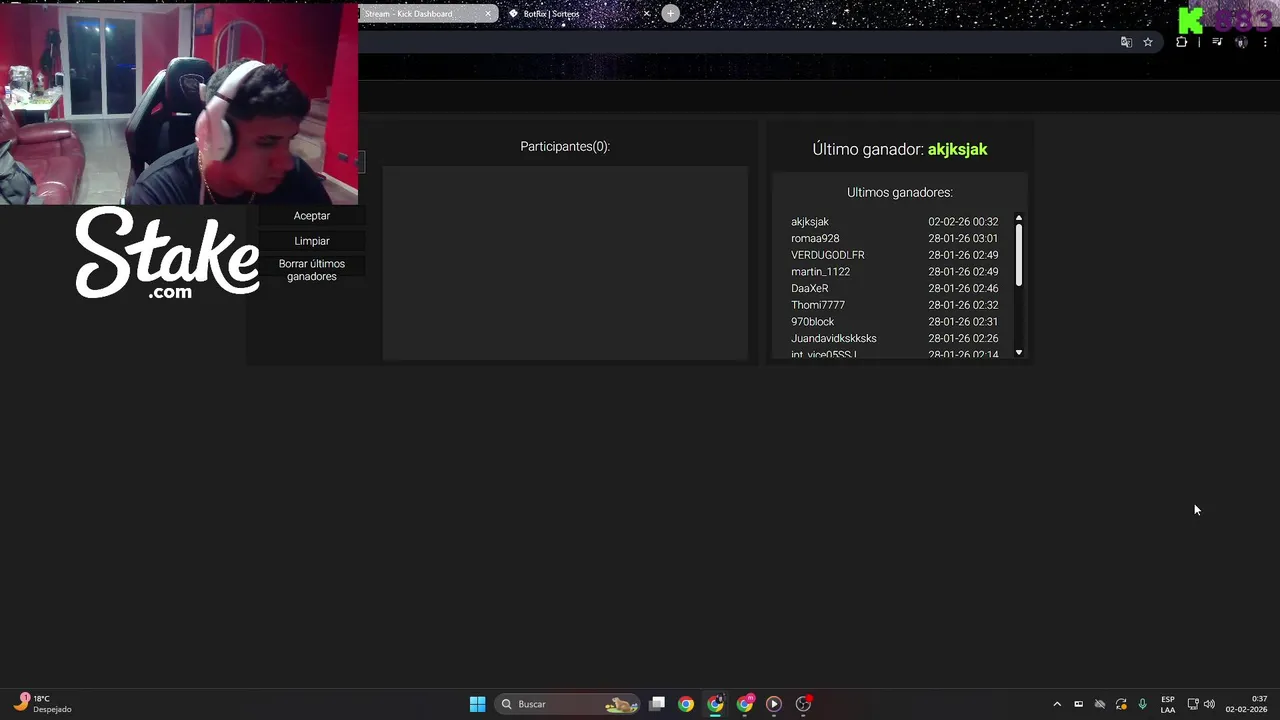Click the taskbar Buscar search box
This screenshot has width=1280, height=720.
click(568, 704)
